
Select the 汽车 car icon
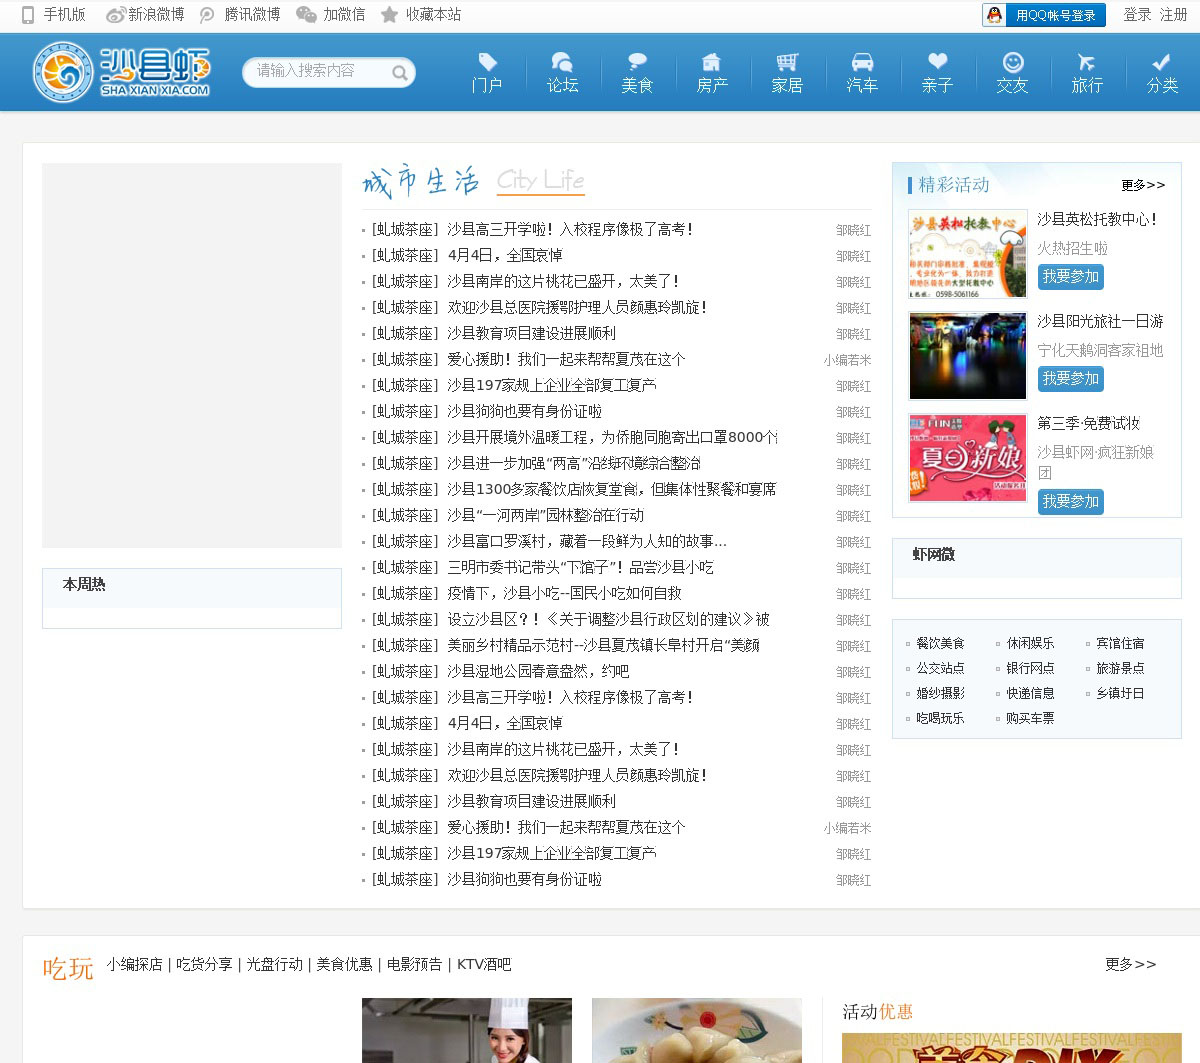(x=862, y=63)
